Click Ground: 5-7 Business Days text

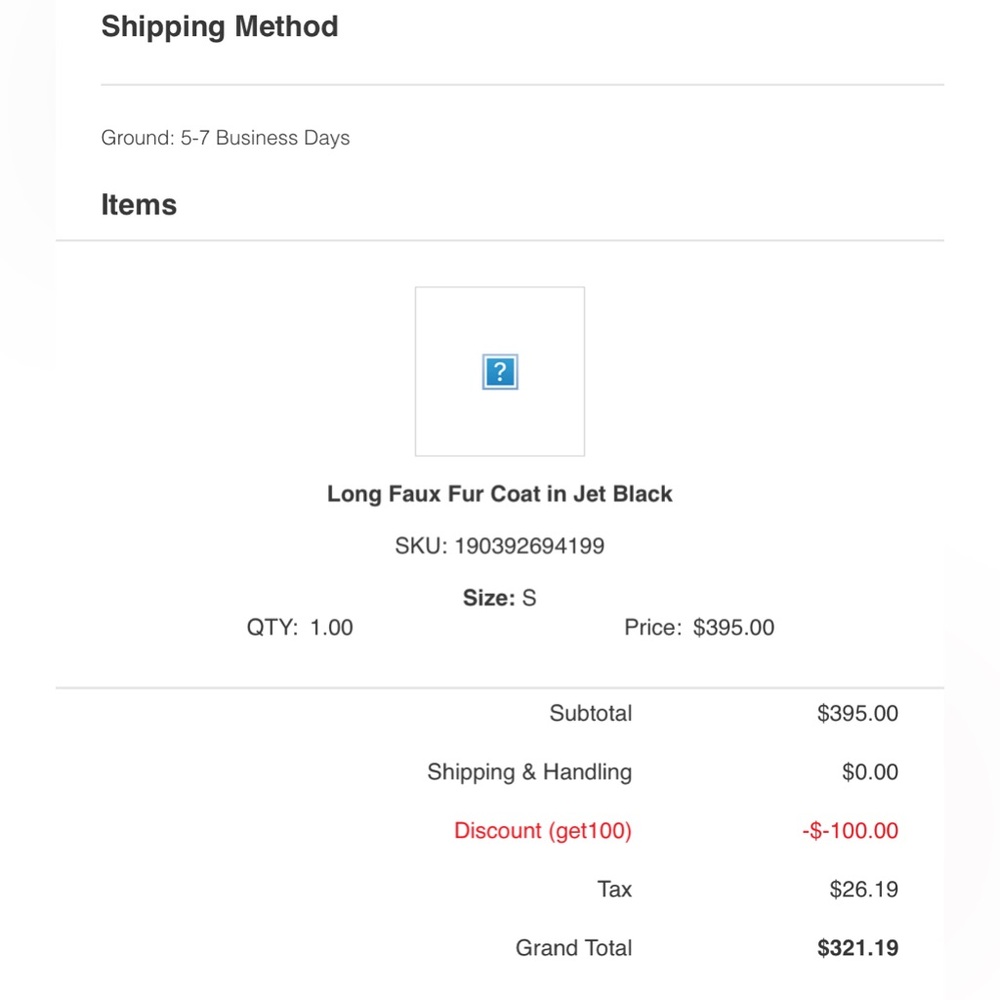click(x=225, y=138)
